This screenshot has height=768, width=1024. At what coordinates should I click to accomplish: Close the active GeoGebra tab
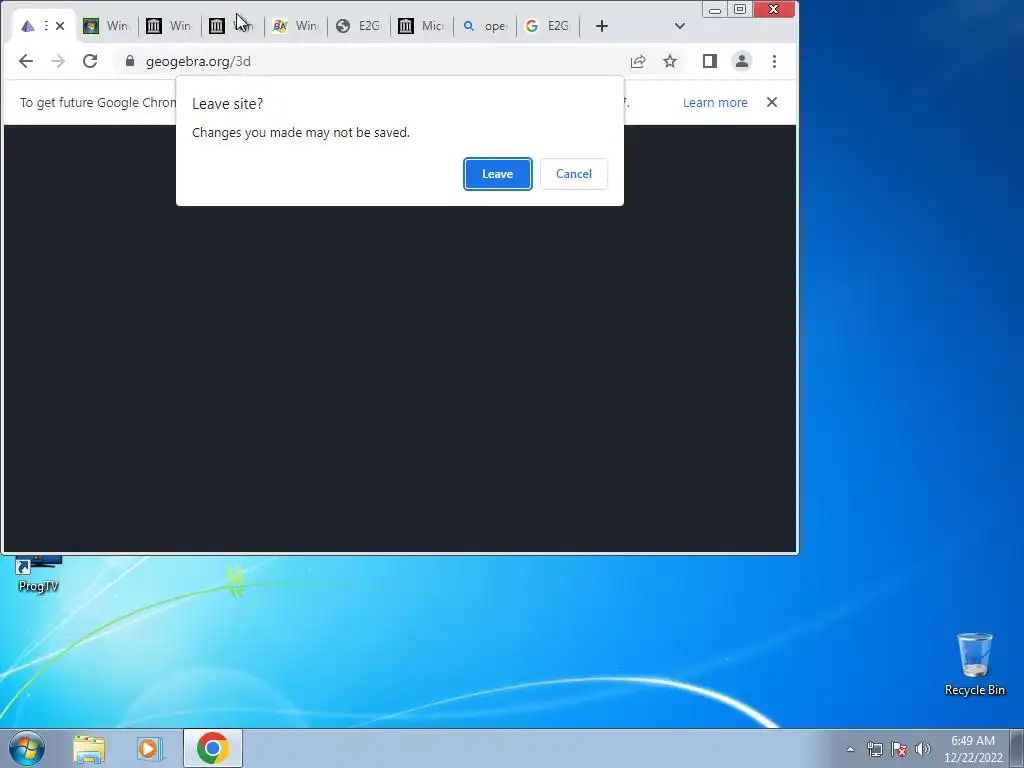pos(60,26)
